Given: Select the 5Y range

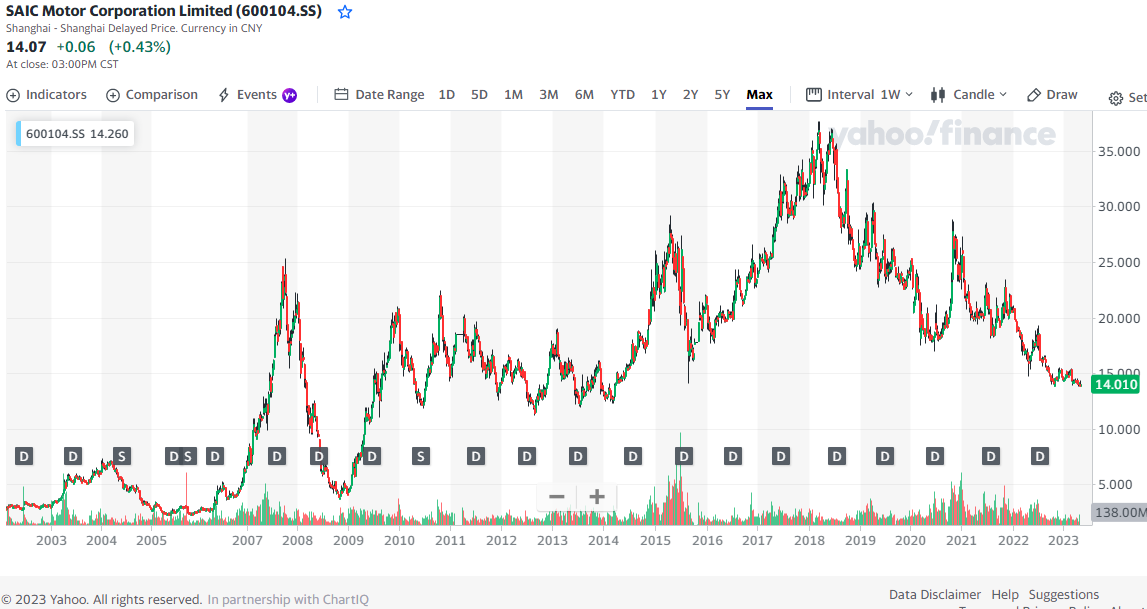Looking at the screenshot, I should [722, 94].
